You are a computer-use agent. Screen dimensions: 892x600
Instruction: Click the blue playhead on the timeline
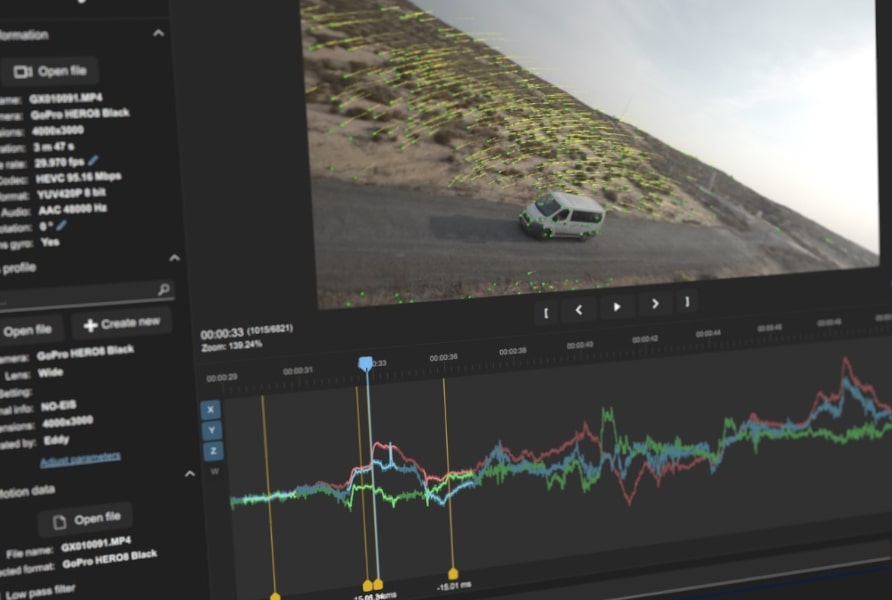[x=365, y=363]
